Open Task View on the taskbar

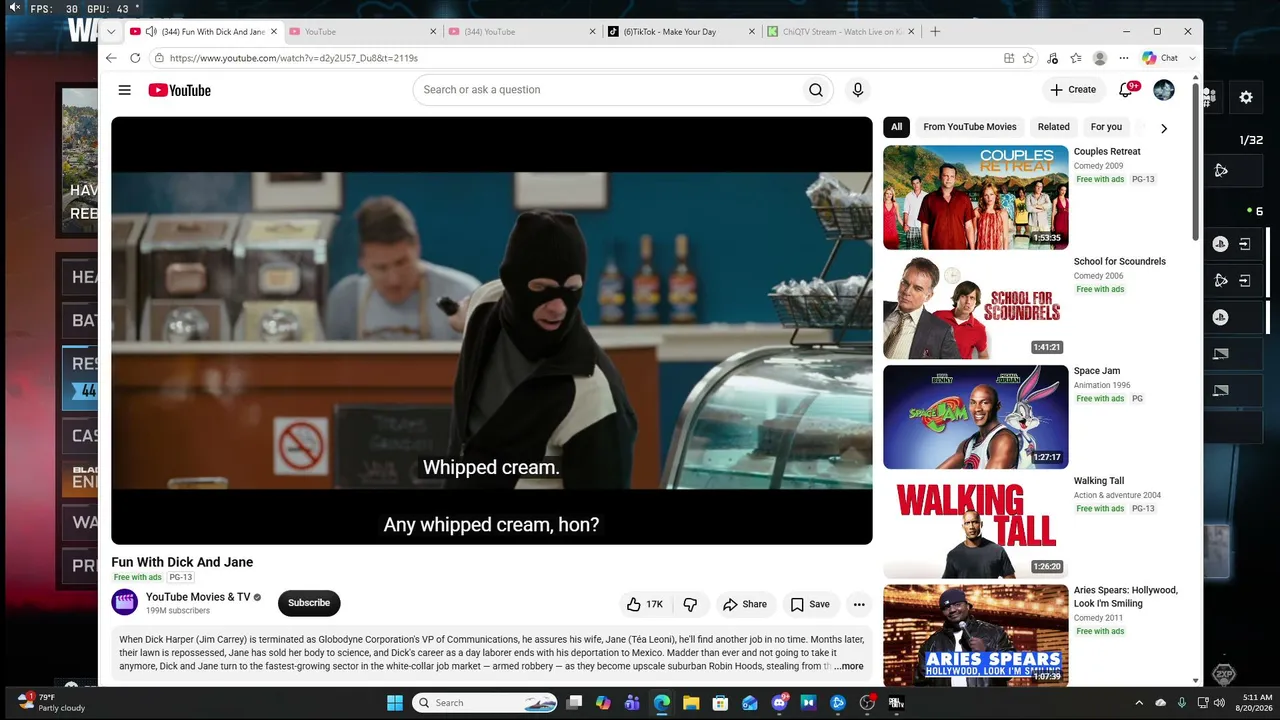click(574, 703)
